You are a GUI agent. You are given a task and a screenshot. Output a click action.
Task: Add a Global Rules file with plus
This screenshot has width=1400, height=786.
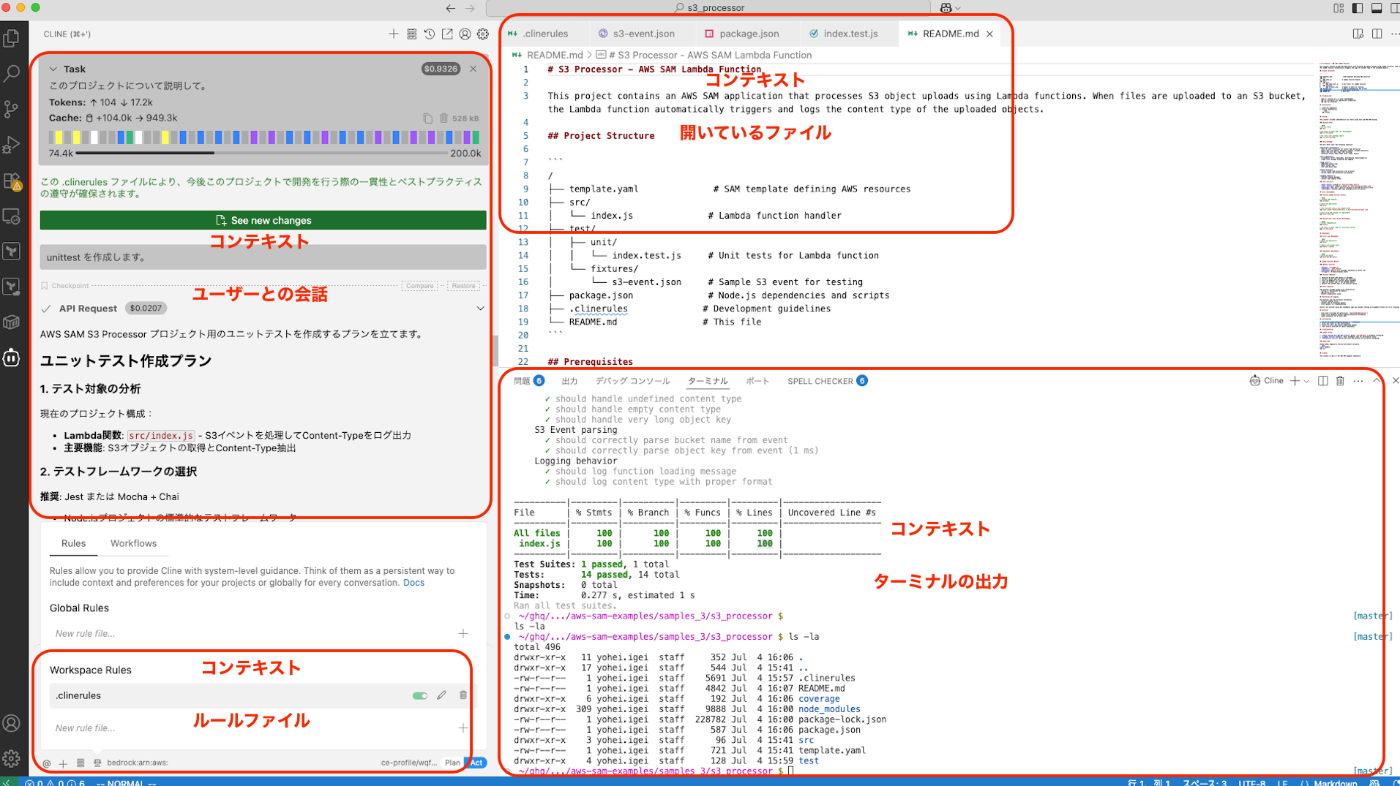coord(462,633)
